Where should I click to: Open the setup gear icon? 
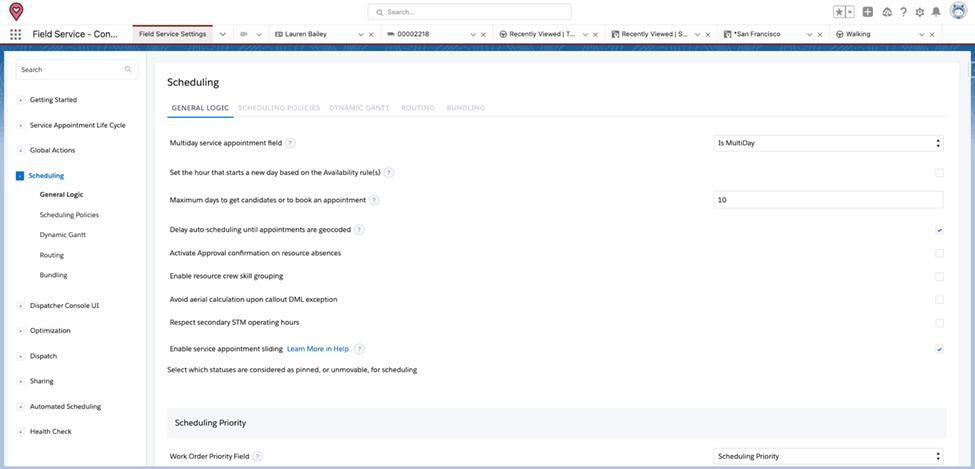click(x=920, y=12)
